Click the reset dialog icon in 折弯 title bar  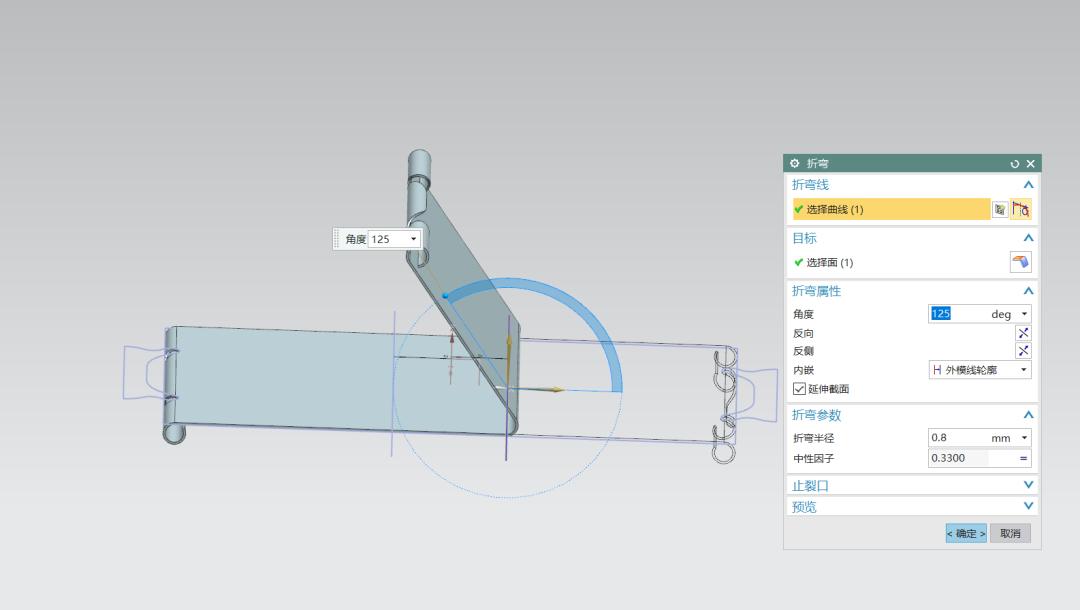(1015, 164)
